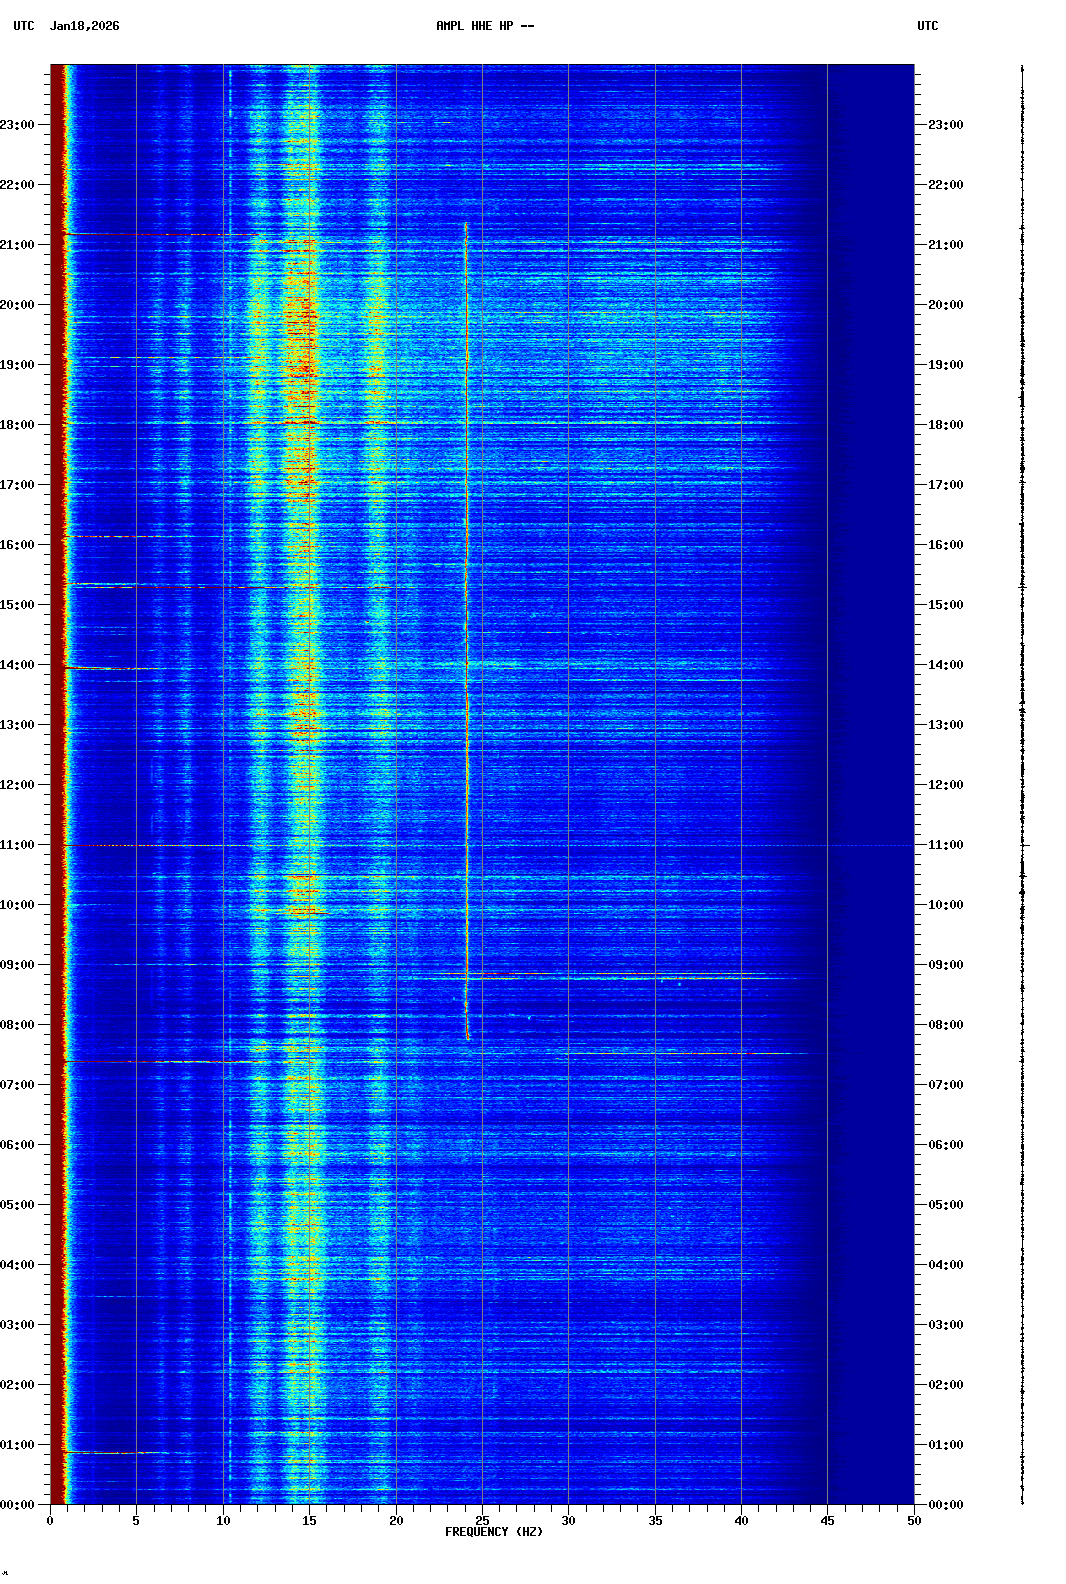1066x1584 pixels.
Task: Select 04:00 on the right time axis
Action: [945, 1265]
